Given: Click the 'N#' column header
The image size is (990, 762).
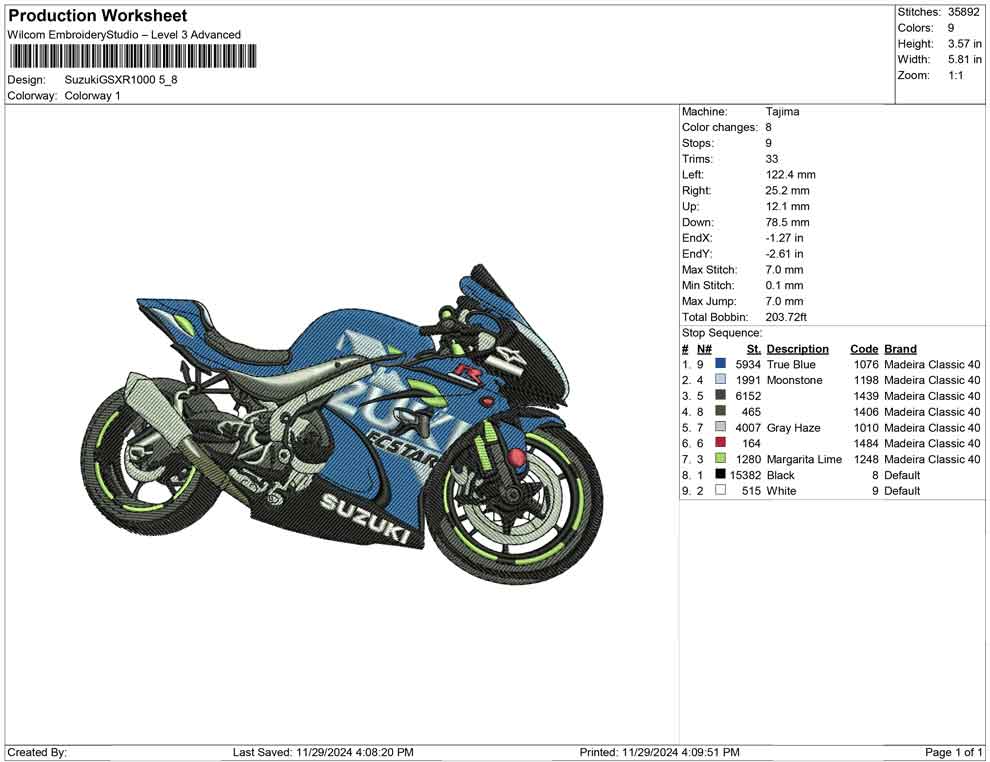Looking at the screenshot, I should point(704,349).
